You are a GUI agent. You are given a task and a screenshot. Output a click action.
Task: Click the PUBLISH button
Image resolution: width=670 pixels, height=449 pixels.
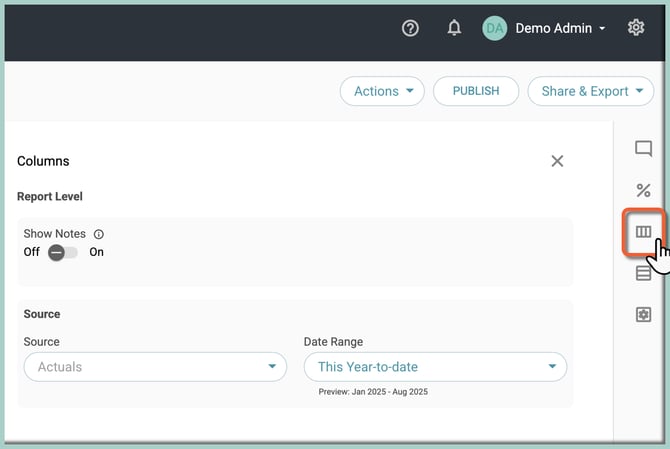click(x=475, y=91)
